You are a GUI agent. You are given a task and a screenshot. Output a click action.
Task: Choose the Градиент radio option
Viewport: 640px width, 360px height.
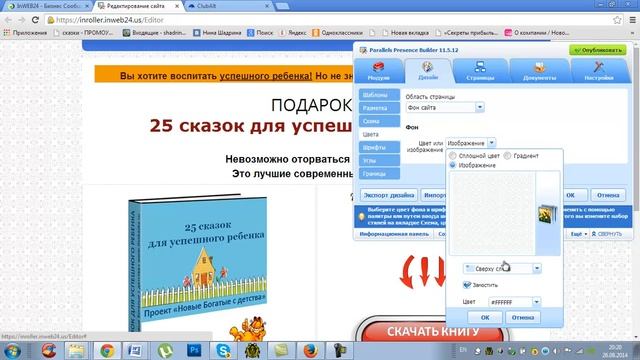click(507, 156)
